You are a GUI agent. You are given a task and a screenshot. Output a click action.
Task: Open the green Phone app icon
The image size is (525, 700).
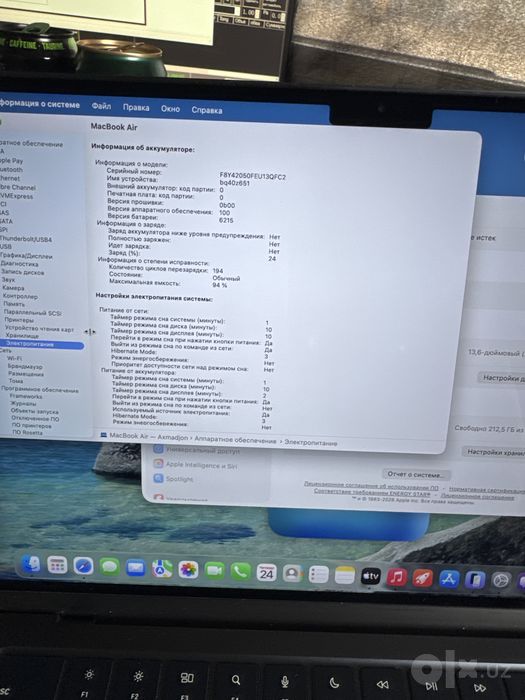[241, 572]
